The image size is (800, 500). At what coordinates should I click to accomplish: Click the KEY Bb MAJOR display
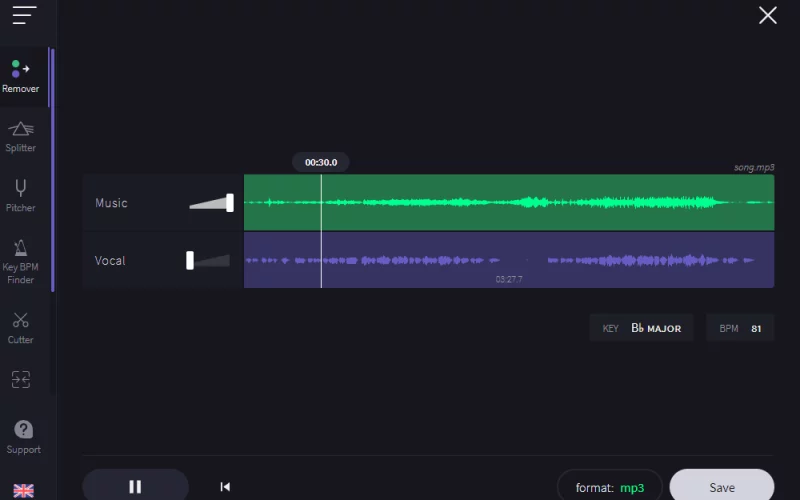[x=641, y=328]
